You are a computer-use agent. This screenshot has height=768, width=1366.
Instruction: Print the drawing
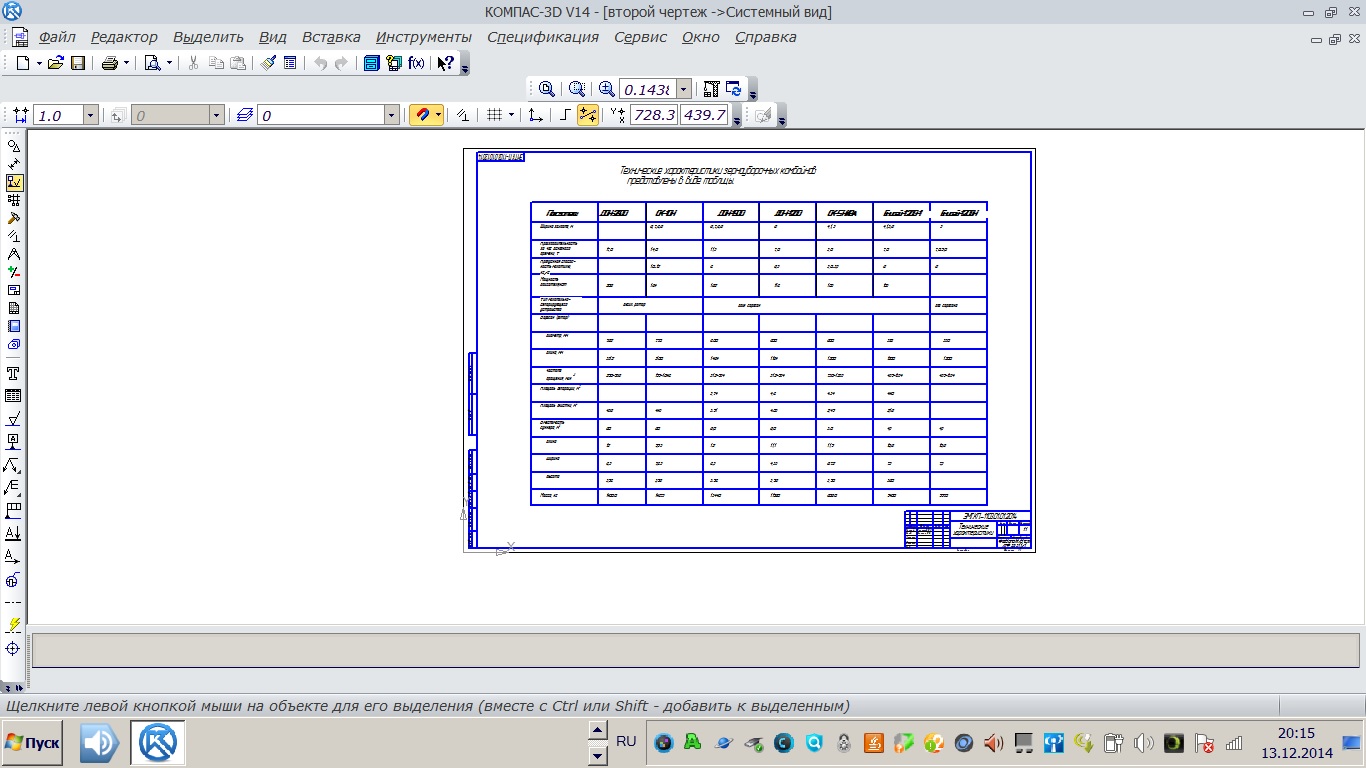109,62
